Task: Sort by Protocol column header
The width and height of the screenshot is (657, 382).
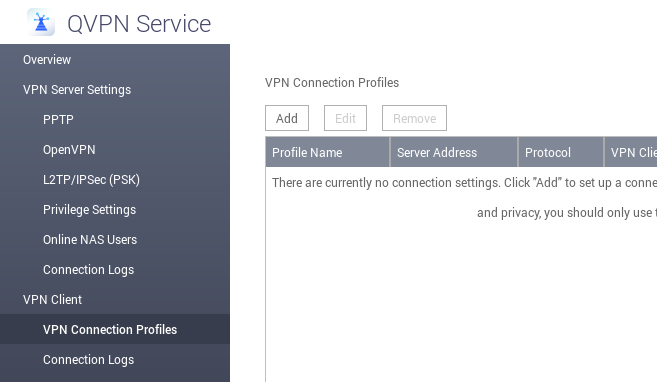Action: [561, 152]
